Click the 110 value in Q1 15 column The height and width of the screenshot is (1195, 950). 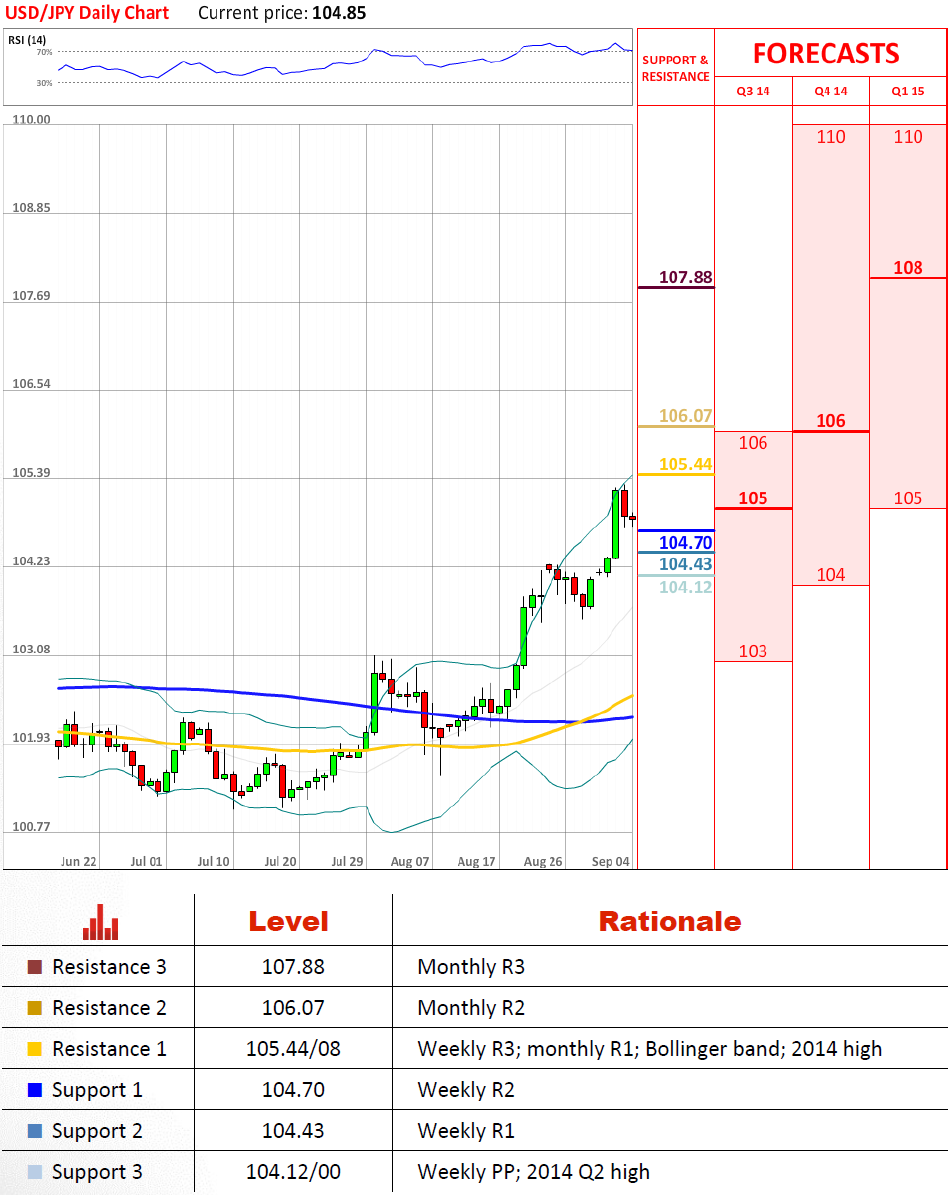pos(907,137)
